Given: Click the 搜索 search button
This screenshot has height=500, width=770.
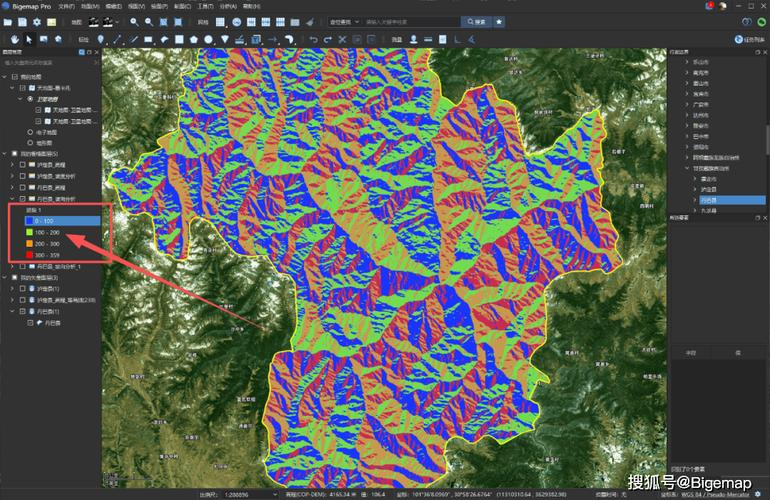Looking at the screenshot, I should (474, 21).
